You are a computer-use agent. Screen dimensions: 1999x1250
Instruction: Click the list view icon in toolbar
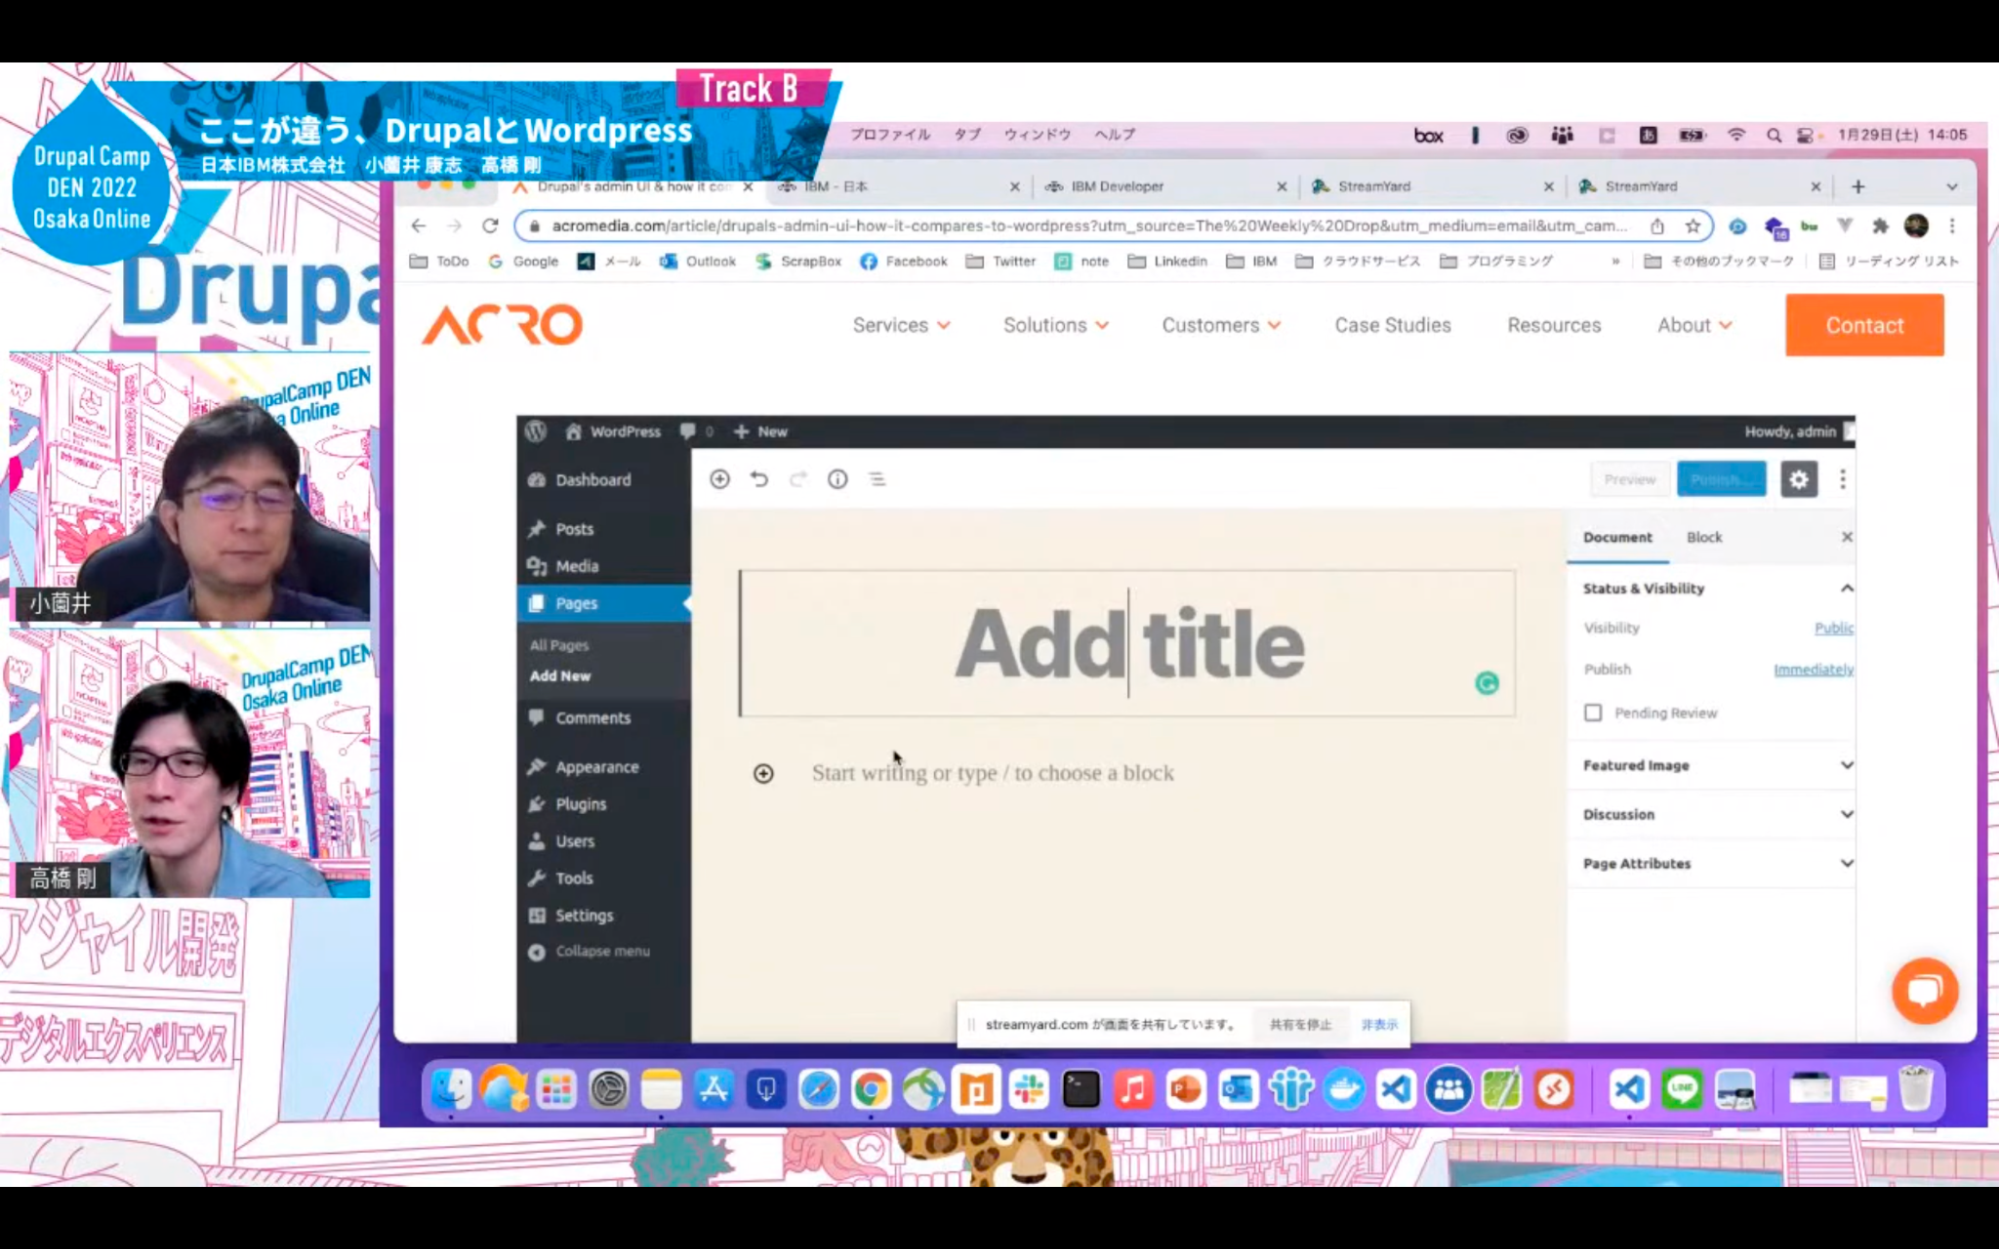(874, 478)
